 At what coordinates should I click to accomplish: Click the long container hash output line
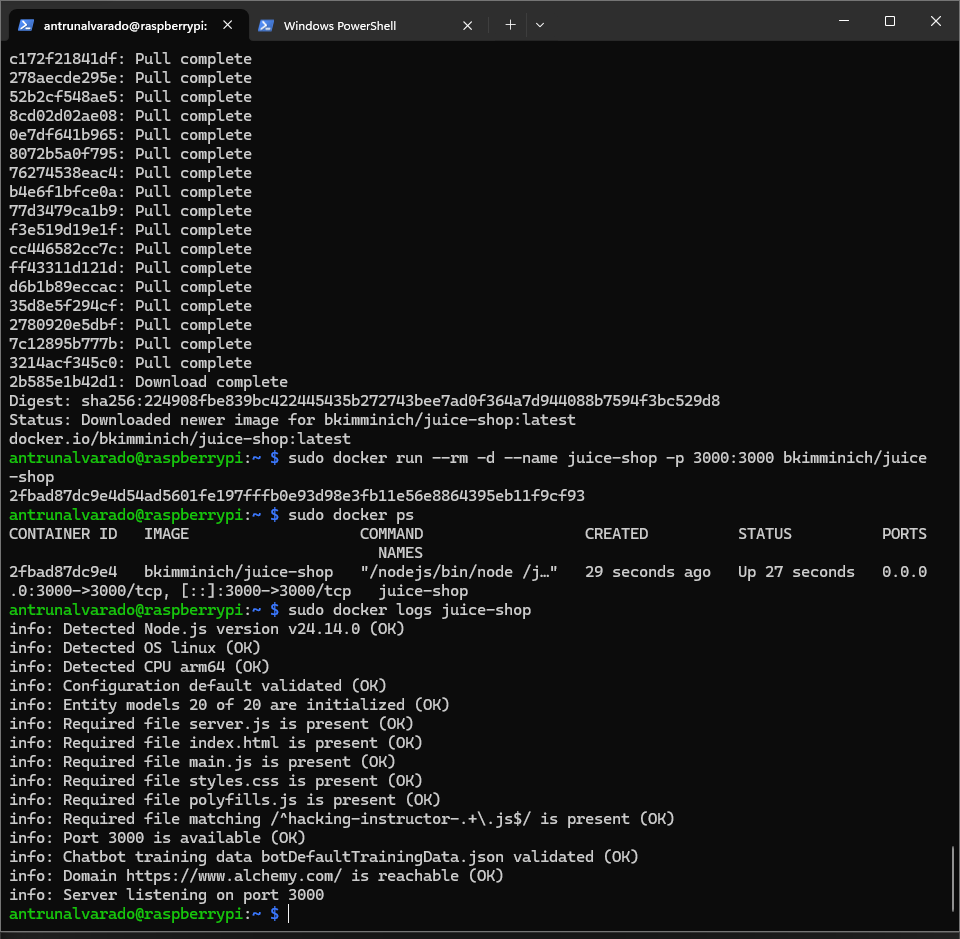tap(297, 496)
